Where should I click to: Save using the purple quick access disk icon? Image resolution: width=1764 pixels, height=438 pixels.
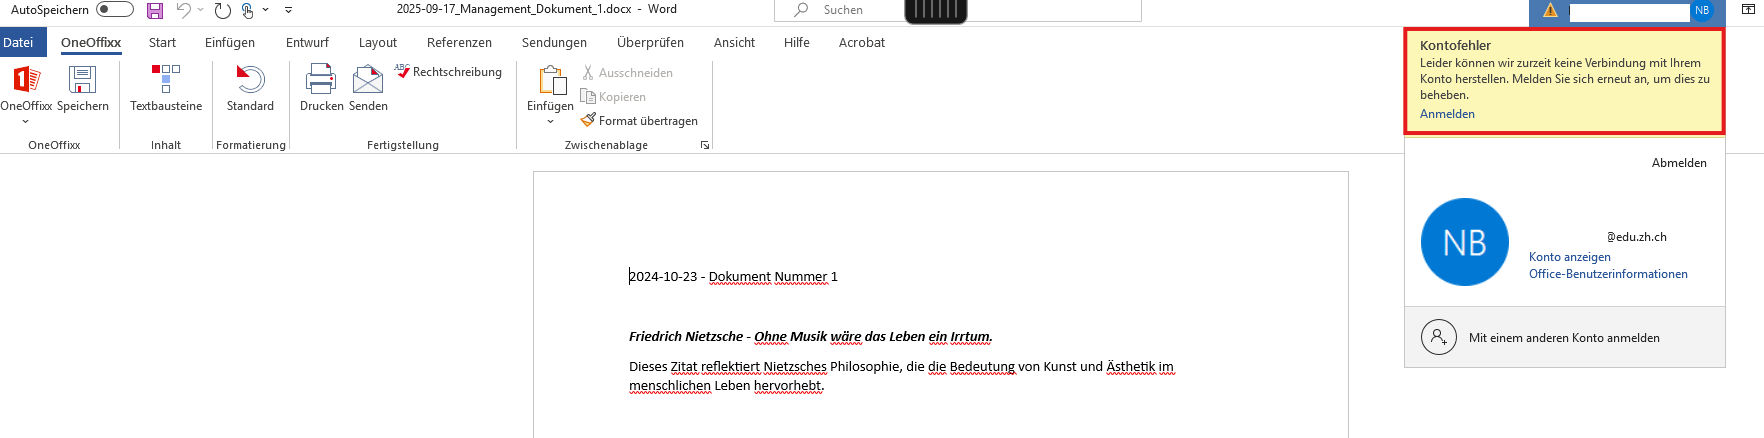[155, 10]
